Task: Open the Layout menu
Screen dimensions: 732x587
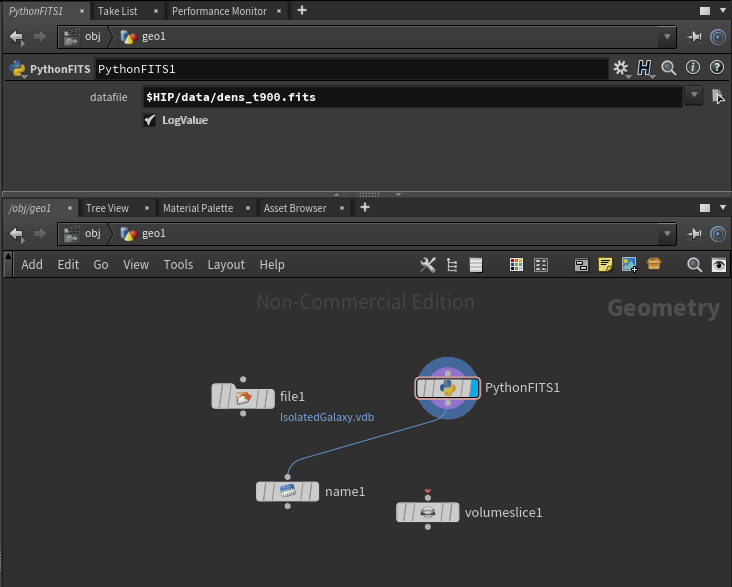Action: (x=225, y=265)
